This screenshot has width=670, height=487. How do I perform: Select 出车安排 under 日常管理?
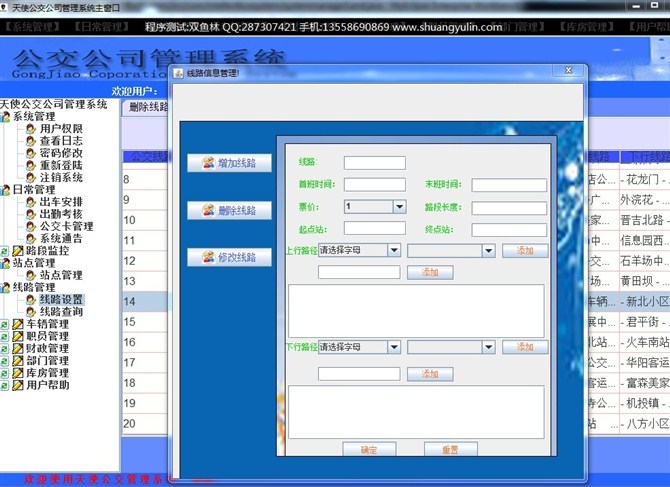tap(61, 202)
